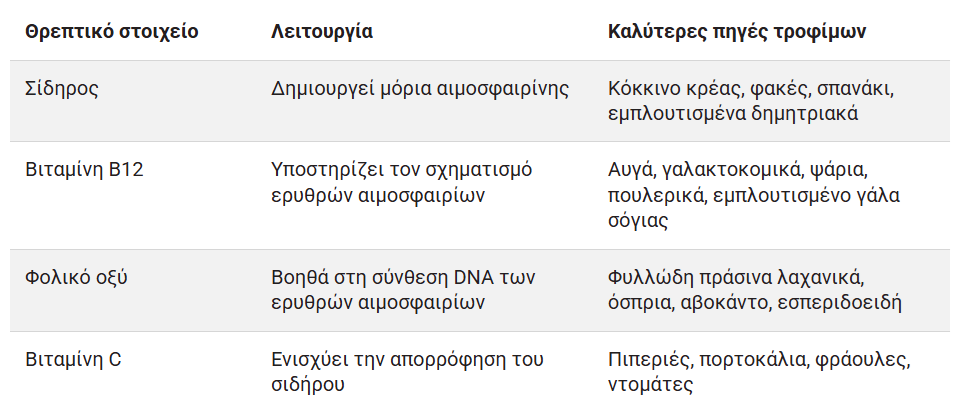Screen dimensions: 960x409
Task: Click the 'Βιταμίνη B12' cell
Action: [84, 169]
